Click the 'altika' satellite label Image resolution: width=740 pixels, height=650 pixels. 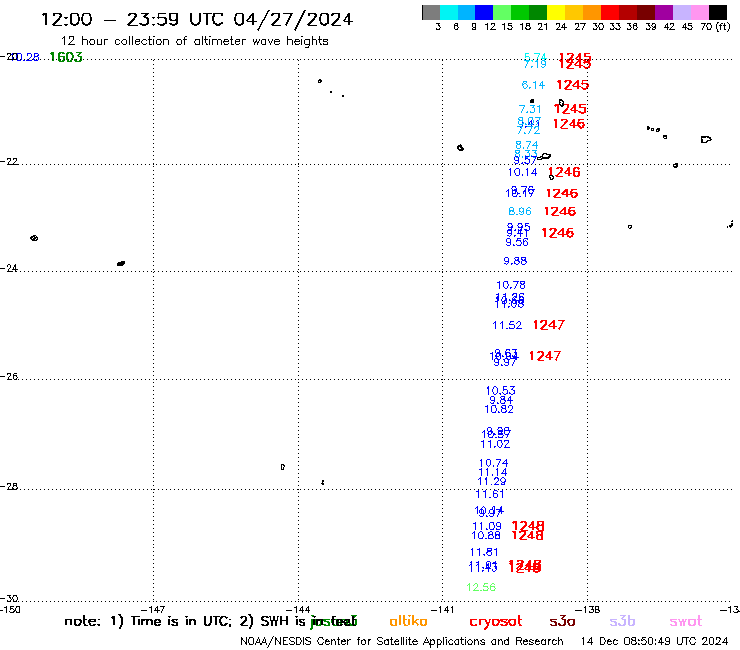[408, 621]
